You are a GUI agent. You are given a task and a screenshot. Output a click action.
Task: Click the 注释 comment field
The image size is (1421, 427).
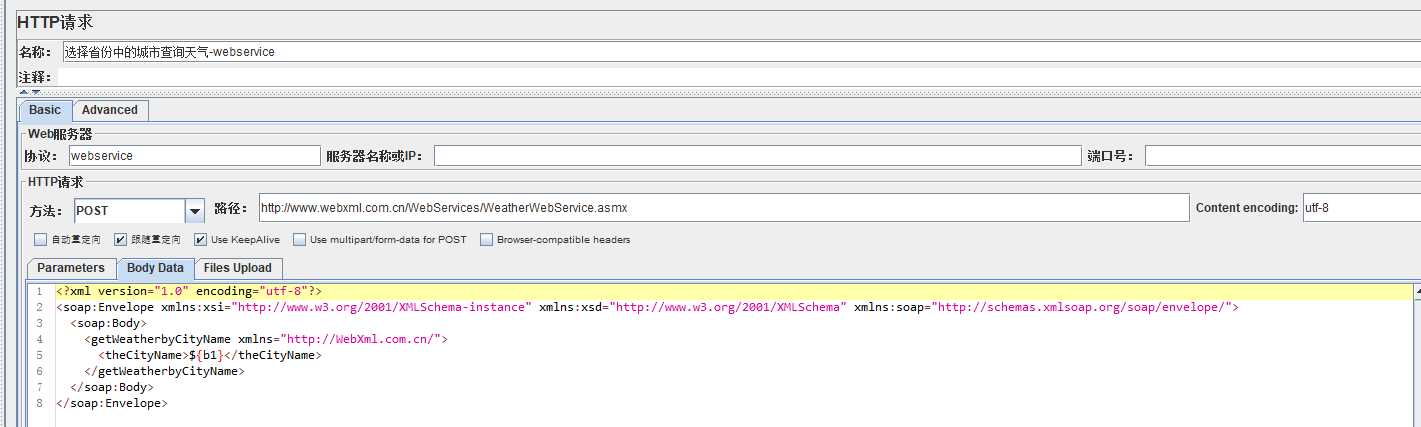click(740, 77)
